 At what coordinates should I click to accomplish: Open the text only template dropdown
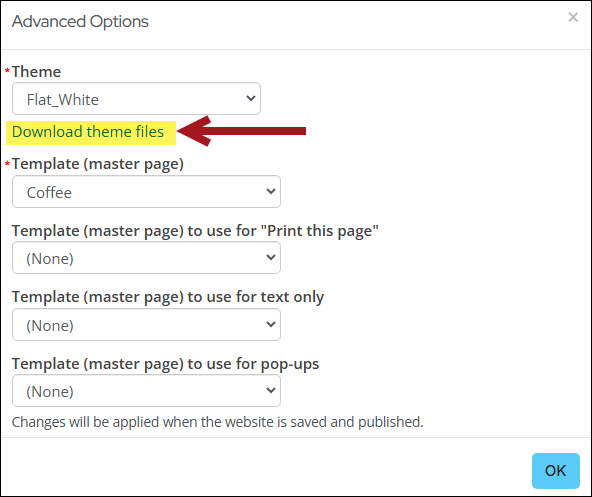(146, 324)
